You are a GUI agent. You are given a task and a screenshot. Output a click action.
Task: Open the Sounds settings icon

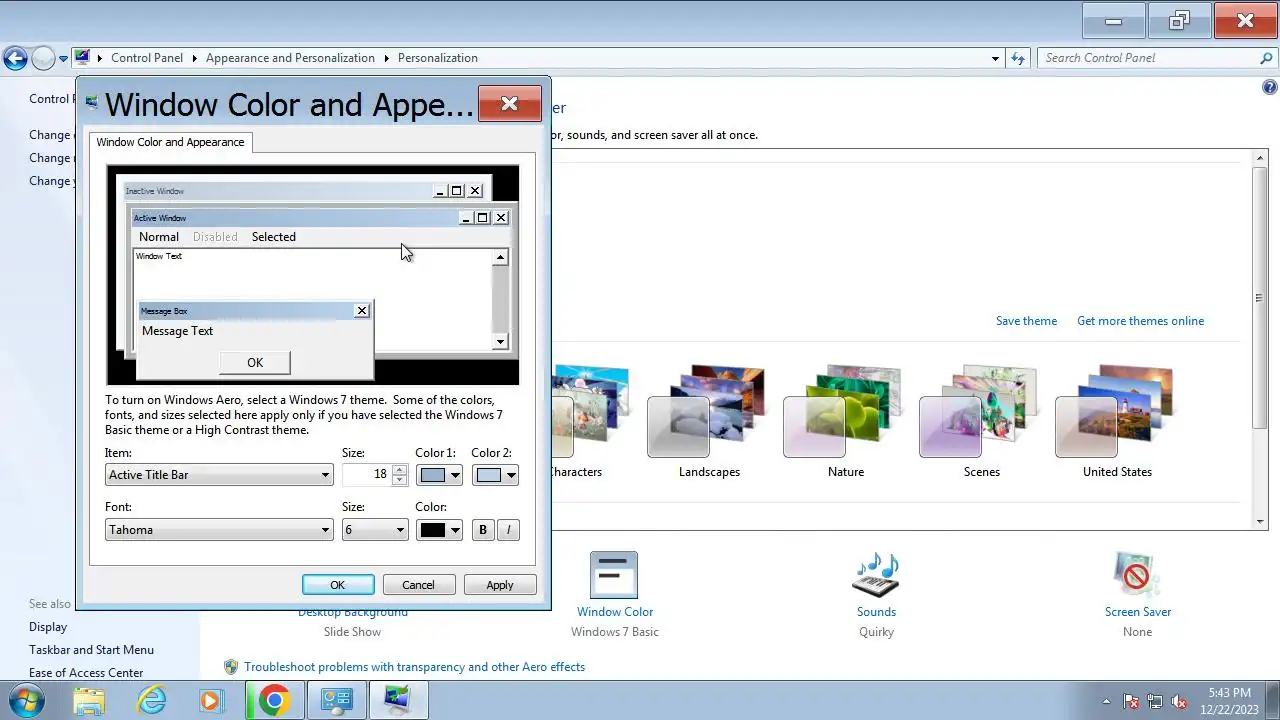(876, 575)
